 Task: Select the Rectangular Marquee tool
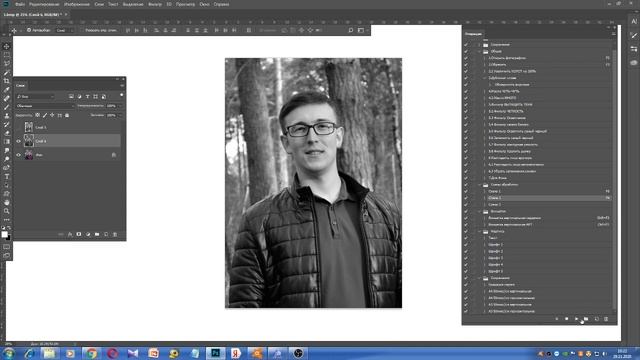(x=7, y=55)
